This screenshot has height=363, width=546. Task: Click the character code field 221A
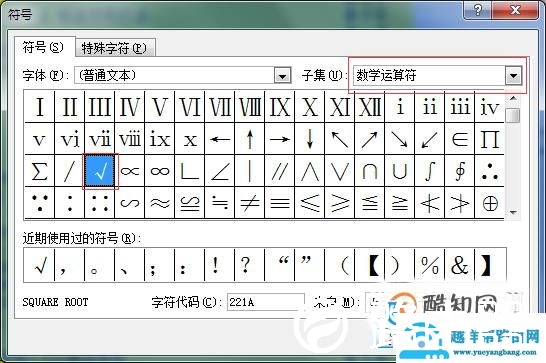266,302
